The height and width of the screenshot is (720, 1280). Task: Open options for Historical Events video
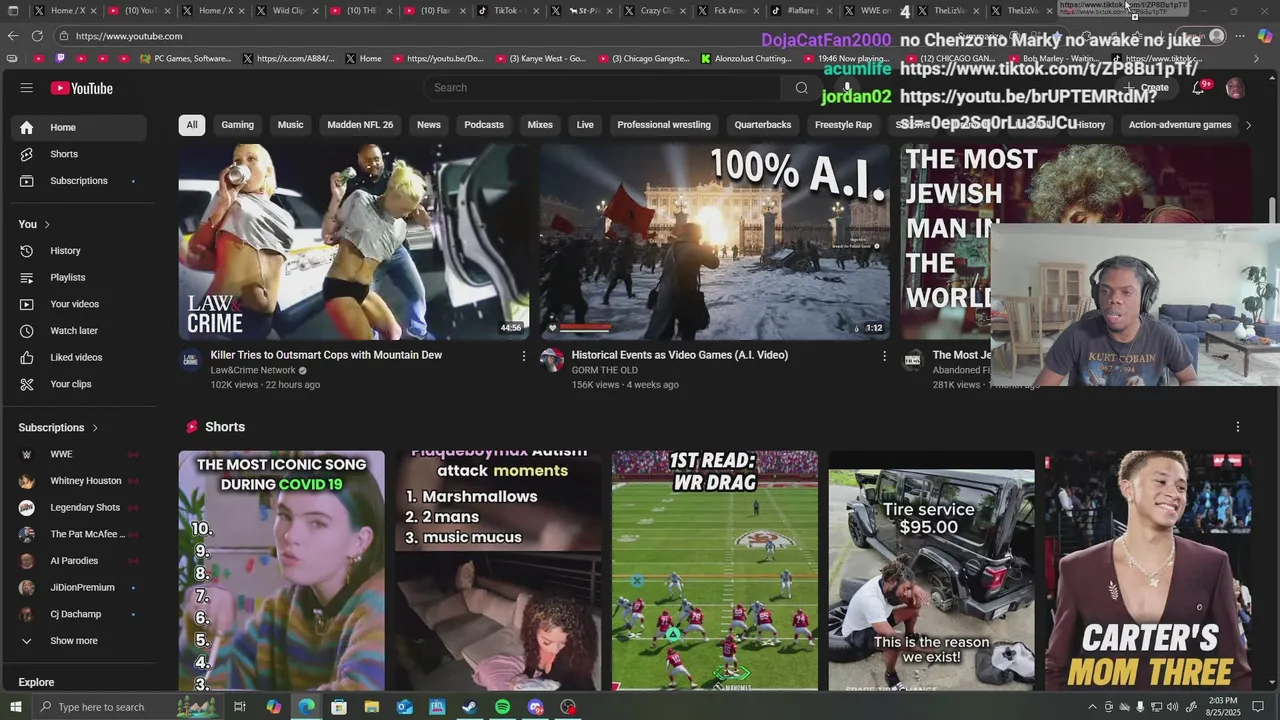(x=884, y=356)
